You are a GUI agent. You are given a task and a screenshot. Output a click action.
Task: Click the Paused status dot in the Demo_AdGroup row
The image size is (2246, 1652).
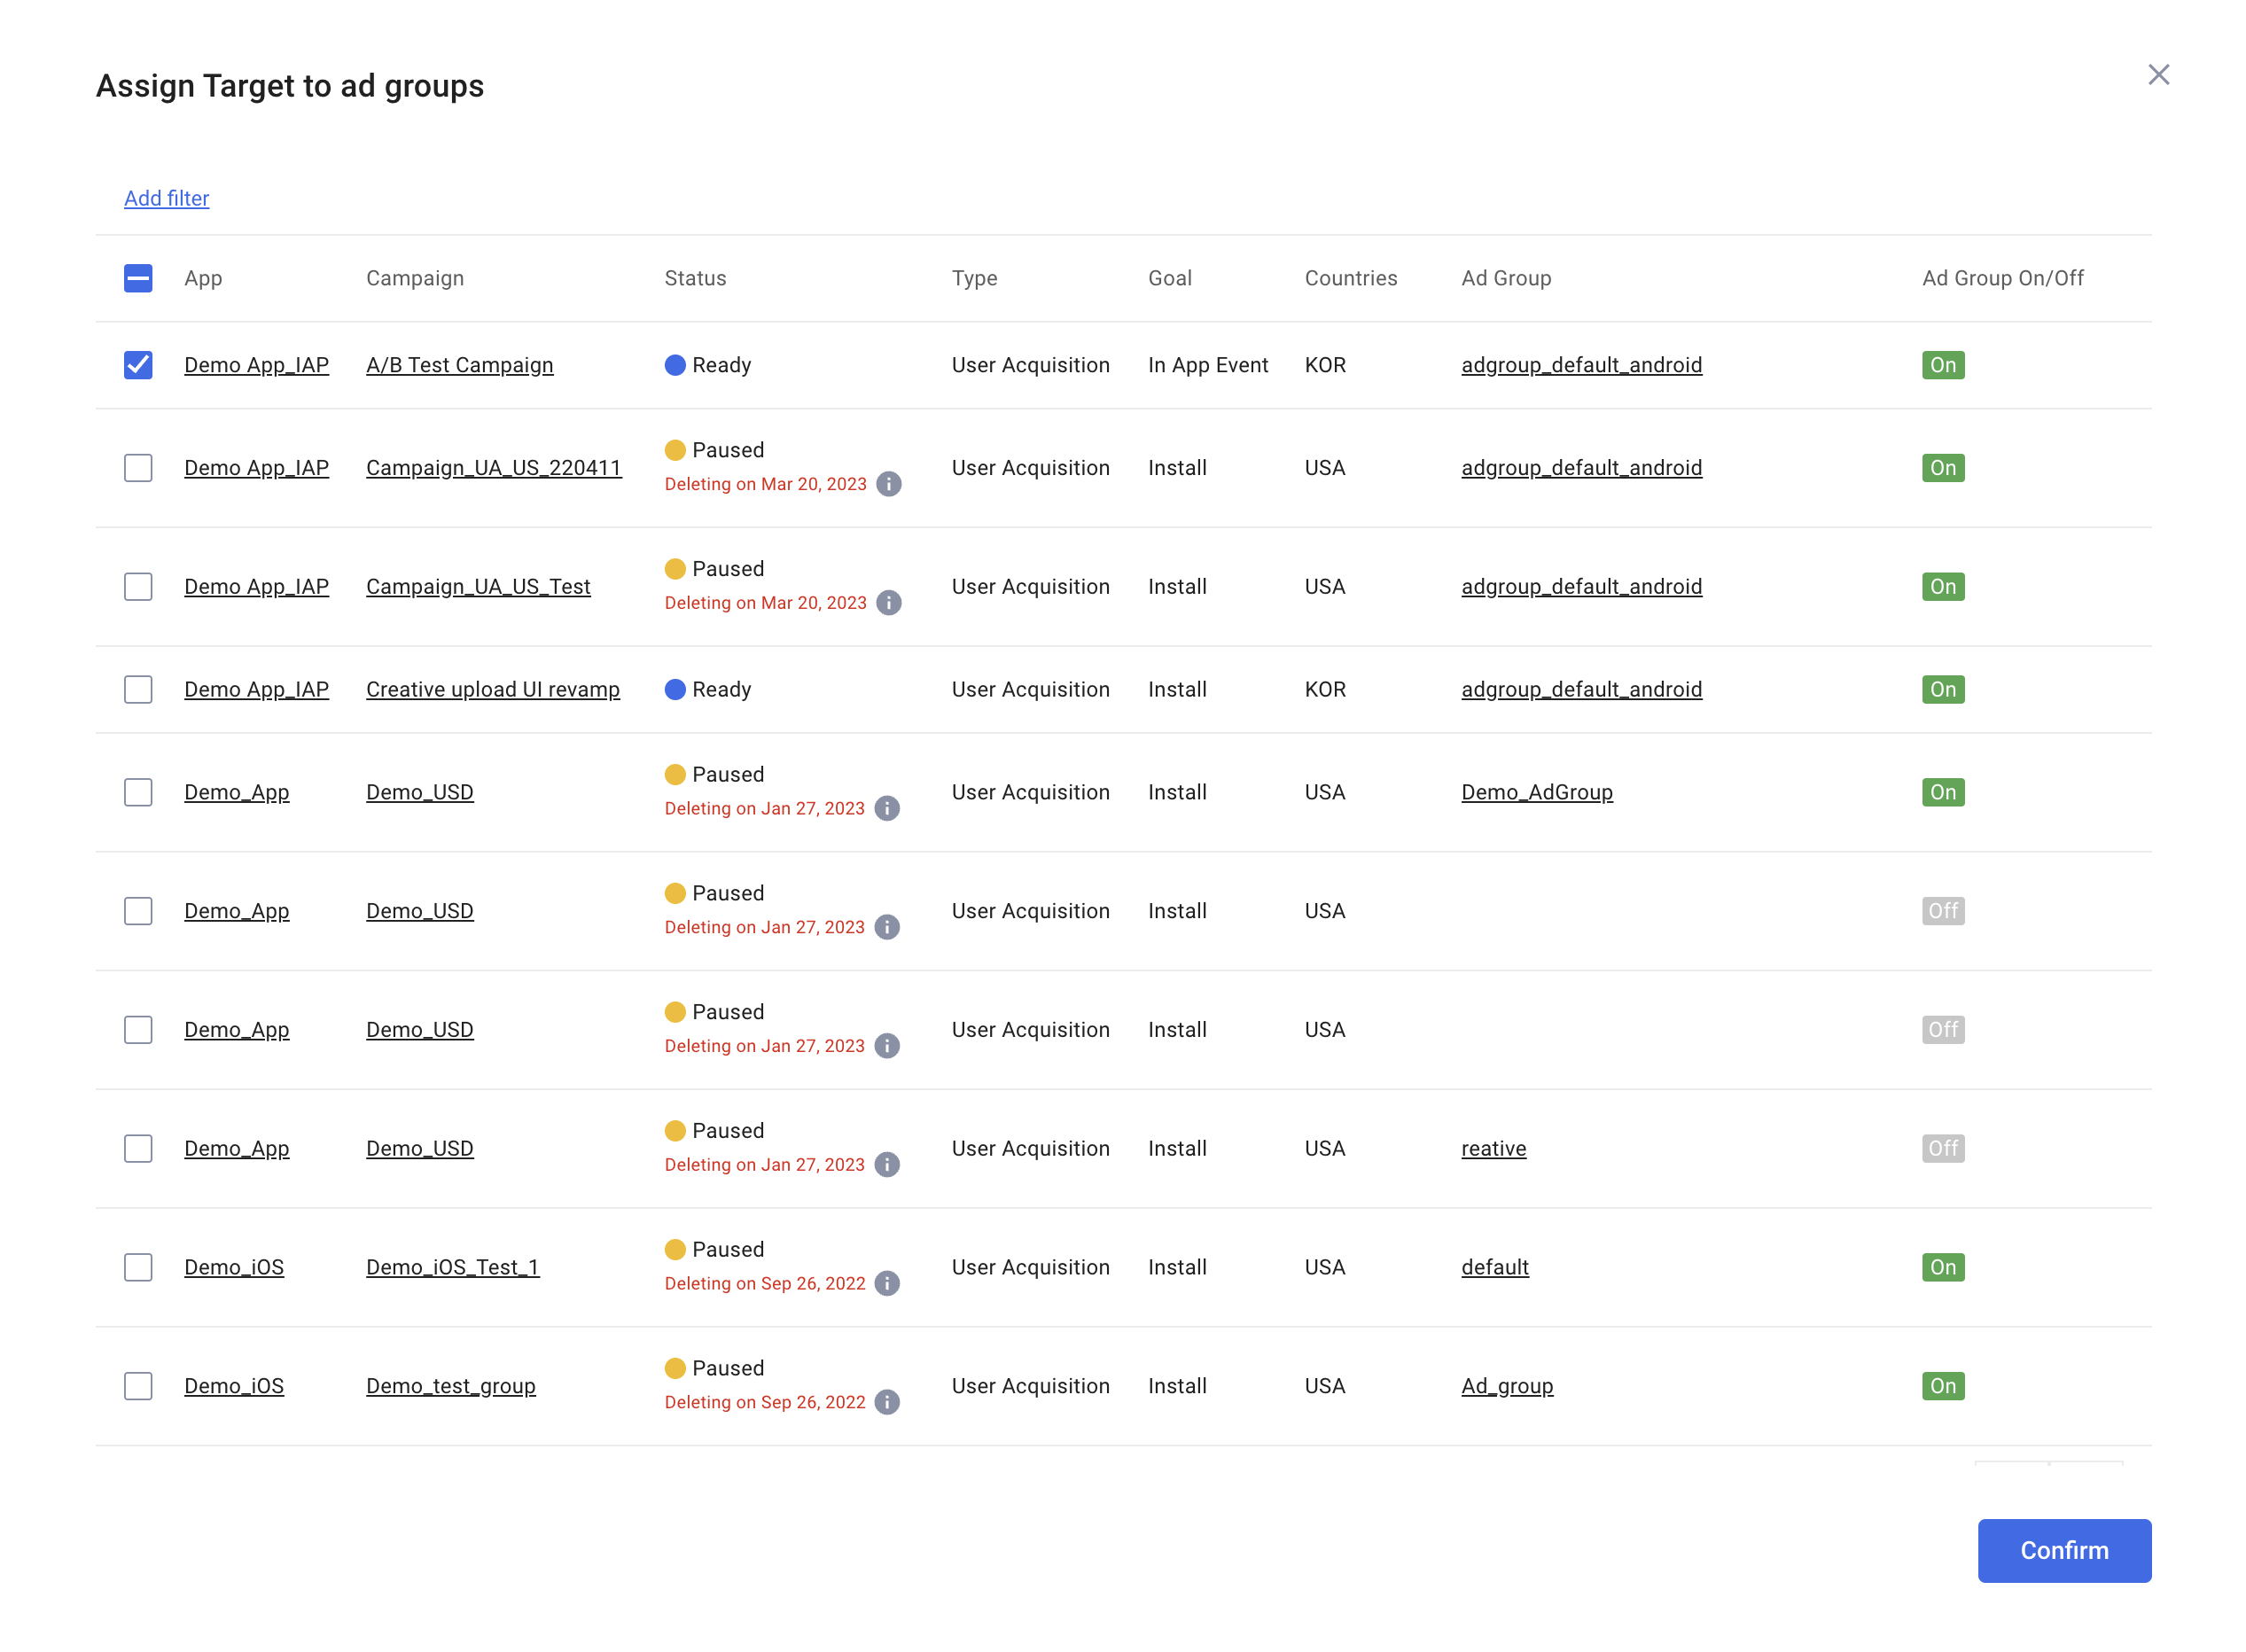[x=676, y=774]
